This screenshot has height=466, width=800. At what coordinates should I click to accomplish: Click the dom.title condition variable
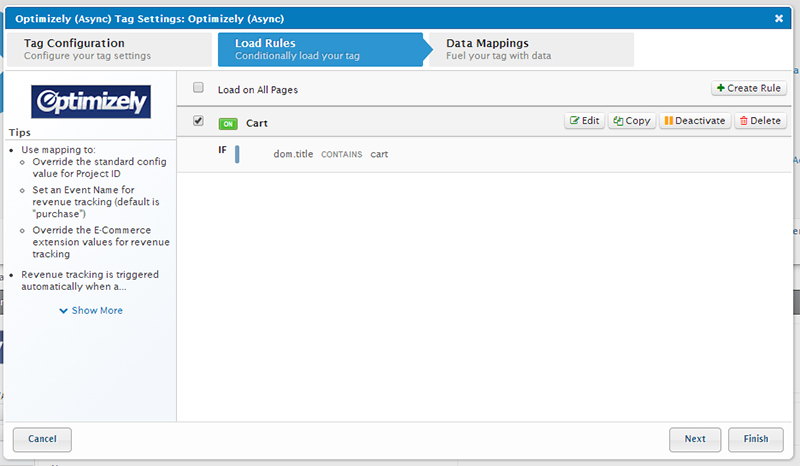click(x=293, y=154)
